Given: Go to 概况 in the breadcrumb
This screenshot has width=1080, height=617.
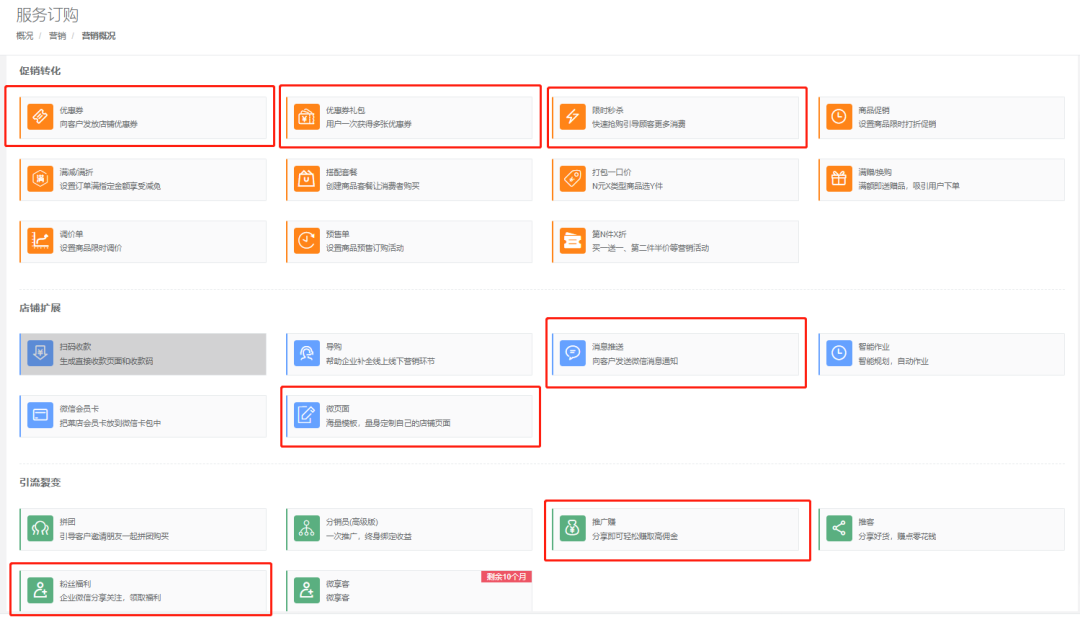Looking at the screenshot, I should click(25, 36).
